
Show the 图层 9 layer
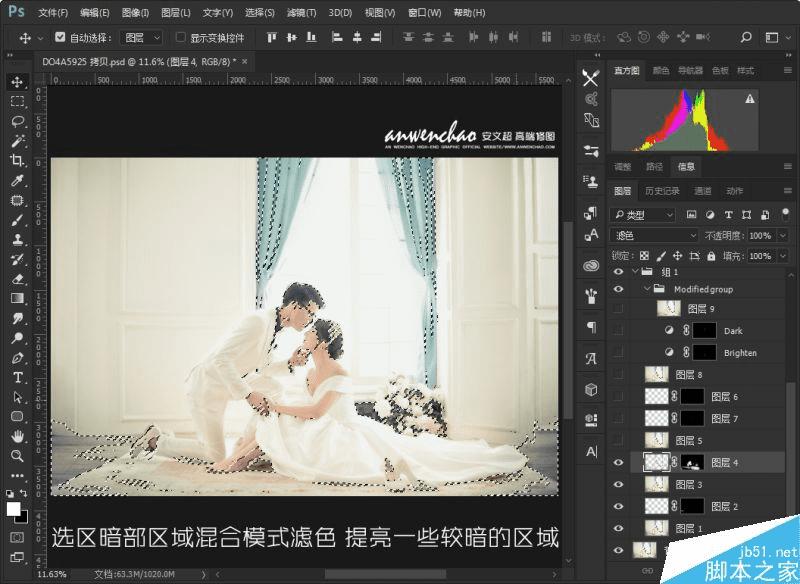coord(618,309)
